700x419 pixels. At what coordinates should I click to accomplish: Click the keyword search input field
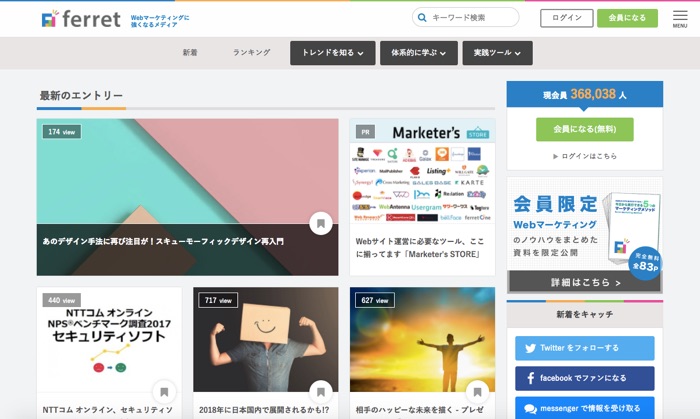[472, 18]
